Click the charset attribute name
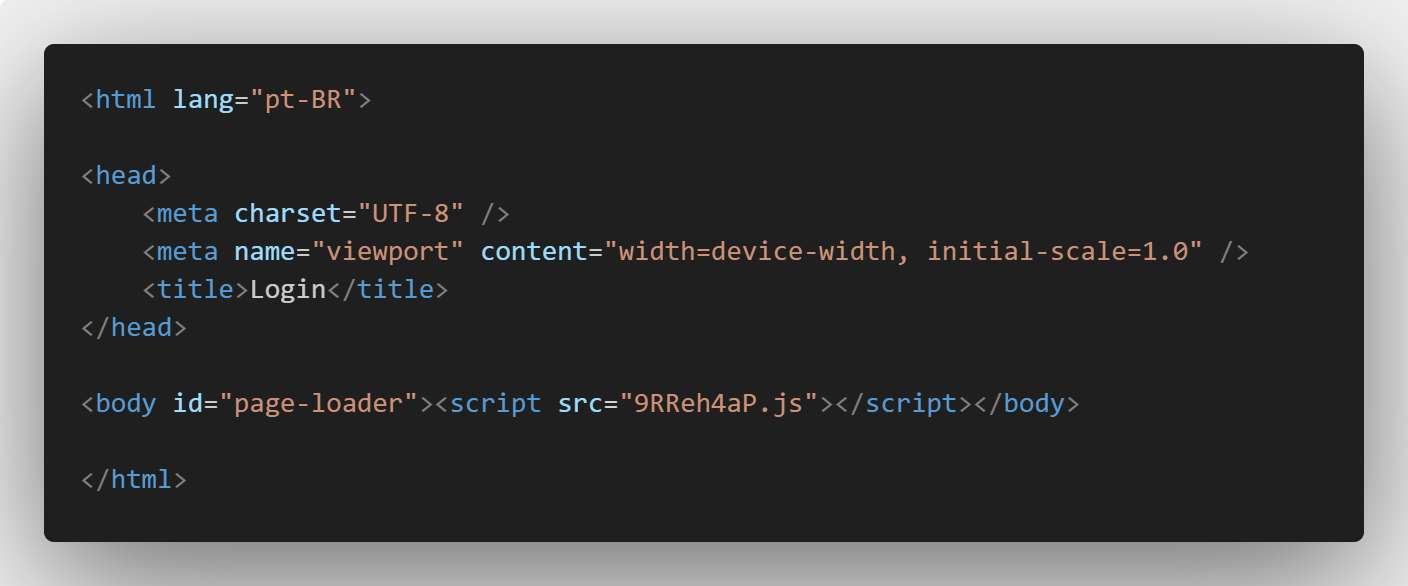The height and width of the screenshot is (586, 1408). coord(288,214)
